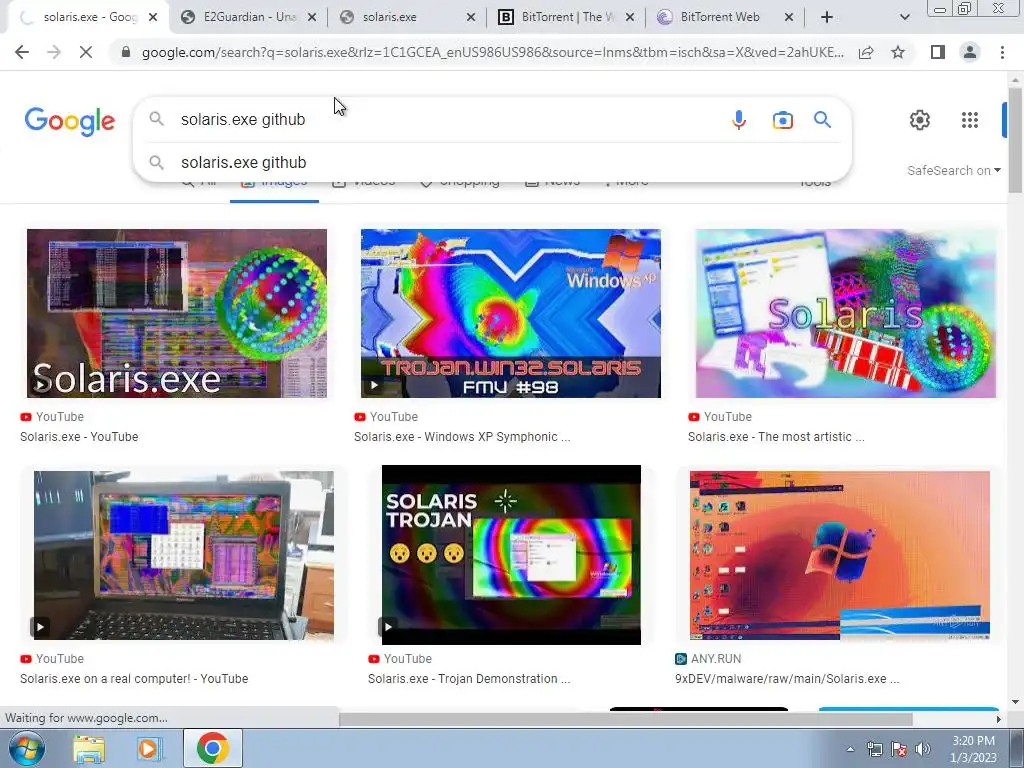This screenshot has width=1024, height=768.
Task: Search by voice with microphone
Action: [739, 120]
